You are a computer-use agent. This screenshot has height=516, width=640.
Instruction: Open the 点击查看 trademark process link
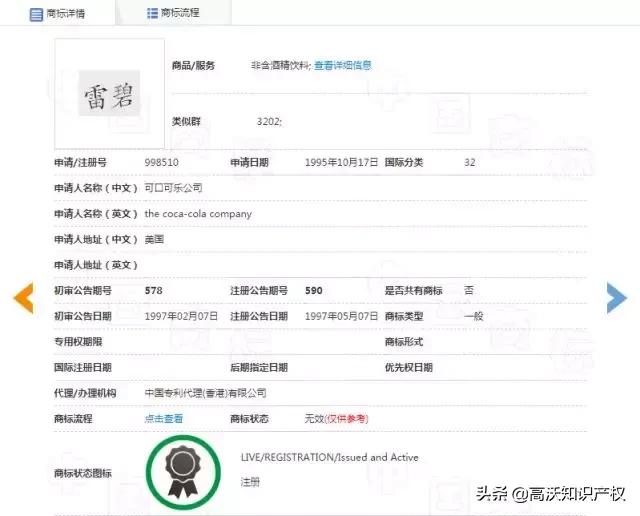(x=164, y=418)
